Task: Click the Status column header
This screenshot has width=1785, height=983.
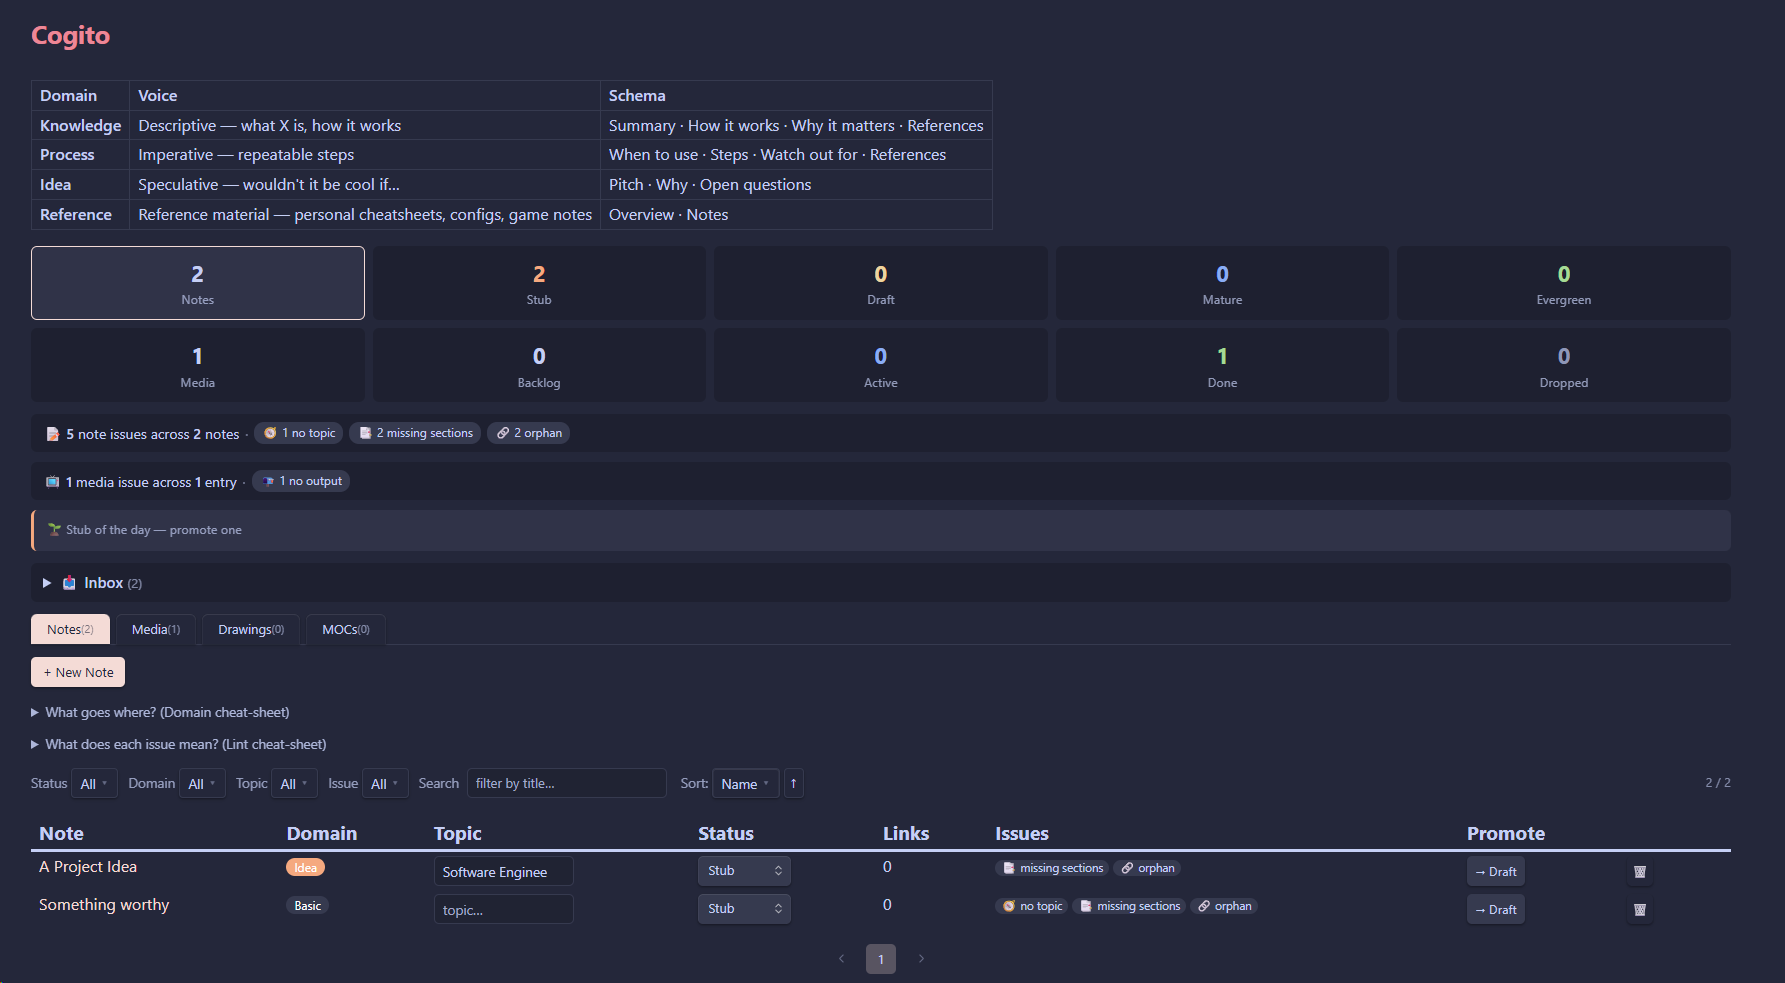Action: [726, 833]
